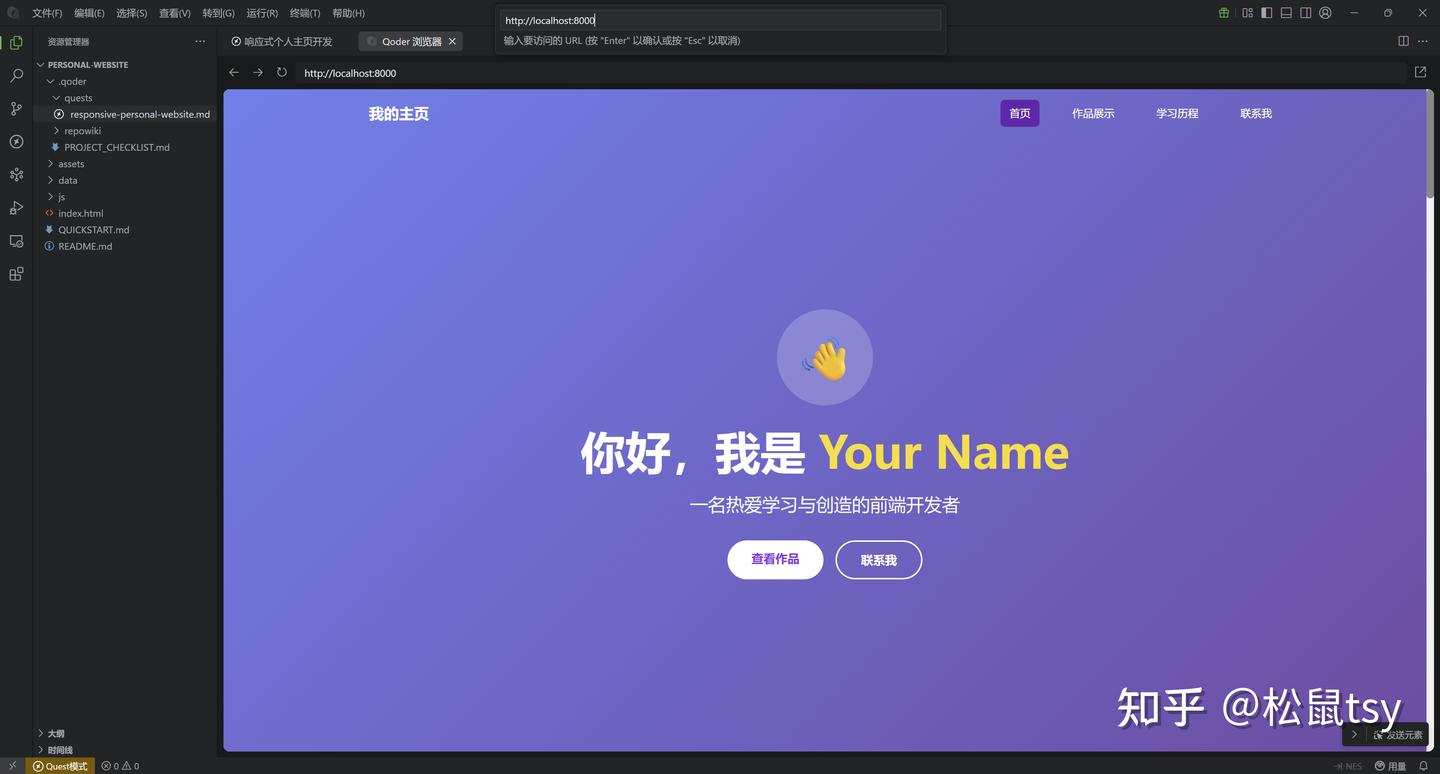Switch to the Qoder 浏览器 tab
The width and height of the screenshot is (1440, 774).
click(x=411, y=41)
